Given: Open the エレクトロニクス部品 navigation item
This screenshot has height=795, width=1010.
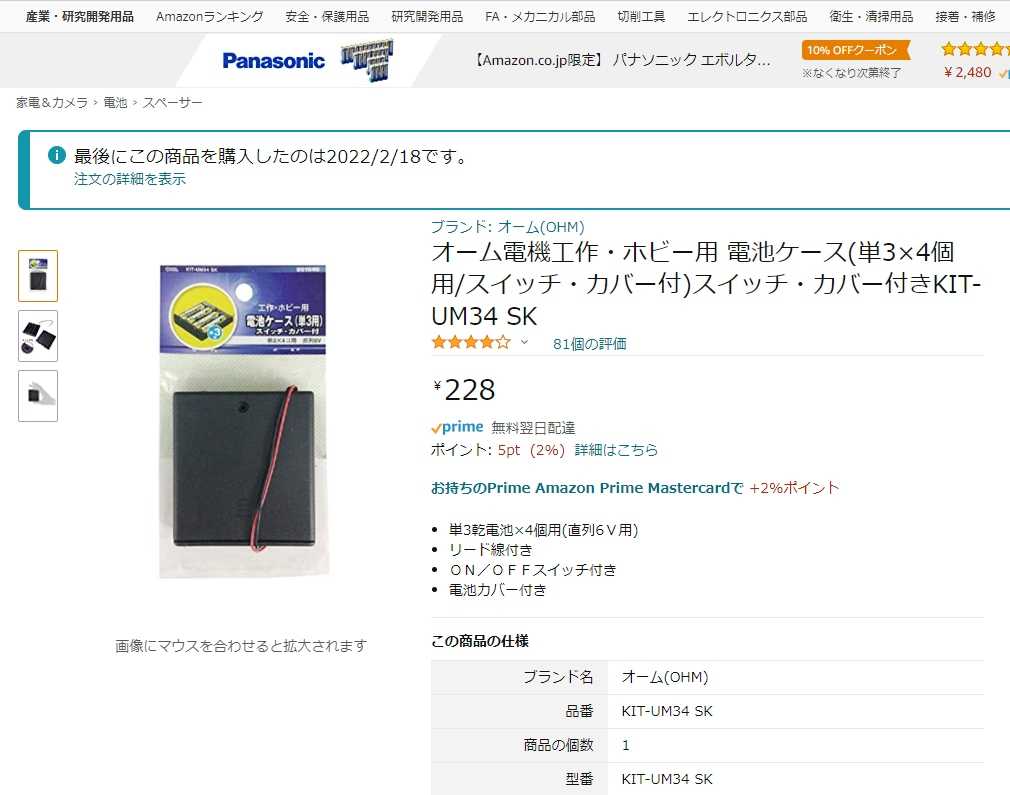Looking at the screenshot, I should (747, 17).
